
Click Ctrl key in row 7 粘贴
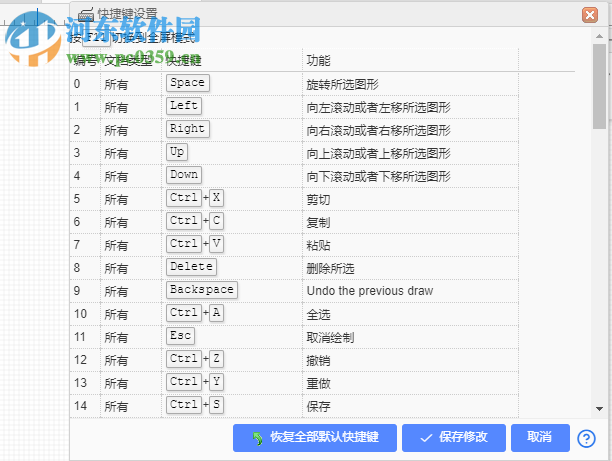pyautogui.click(x=184, y=244)
